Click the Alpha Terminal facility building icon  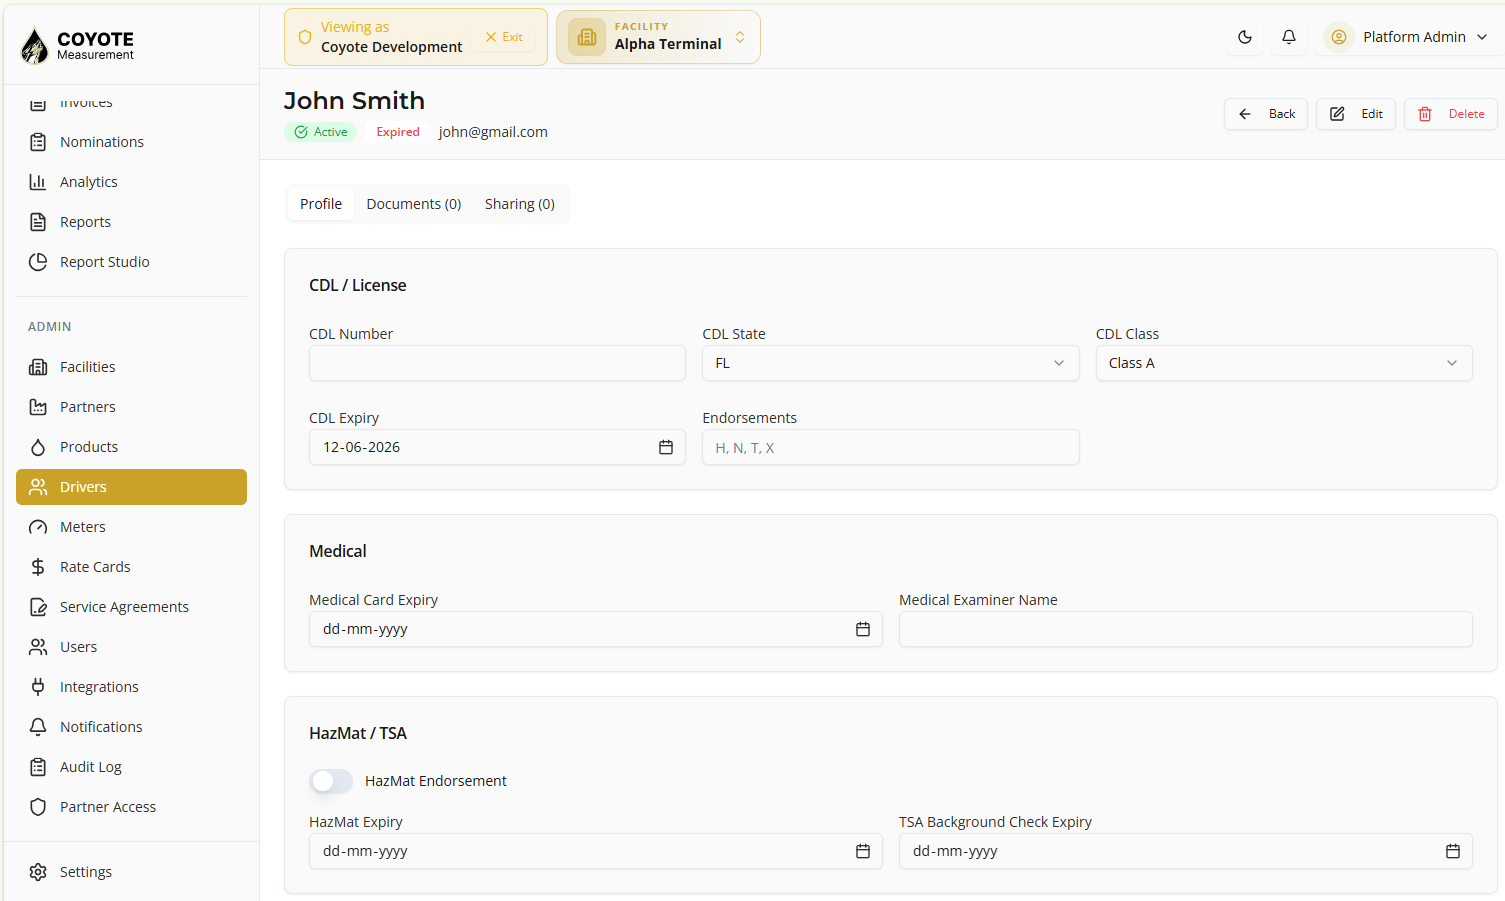tap(587, 37)
